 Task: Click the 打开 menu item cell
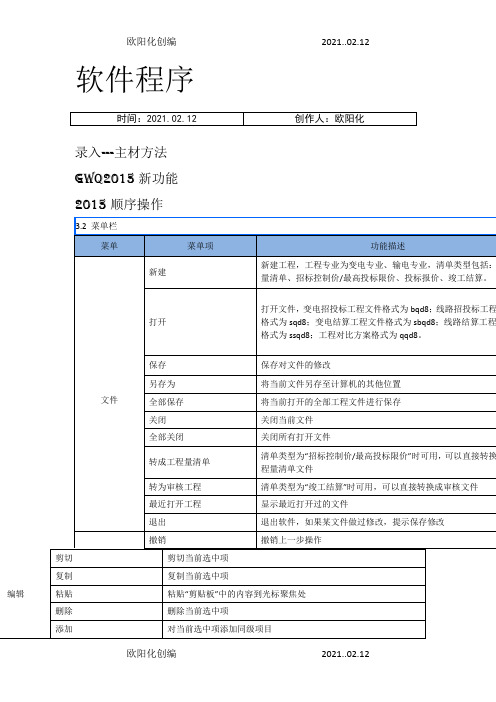[200, 322]
